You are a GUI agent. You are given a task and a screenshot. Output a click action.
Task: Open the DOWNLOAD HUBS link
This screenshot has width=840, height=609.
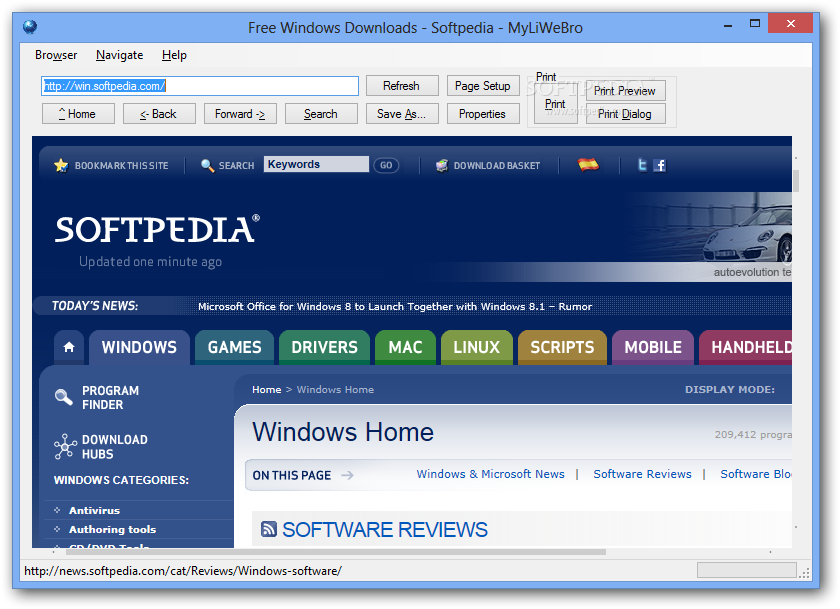click(x=115, y=447)
